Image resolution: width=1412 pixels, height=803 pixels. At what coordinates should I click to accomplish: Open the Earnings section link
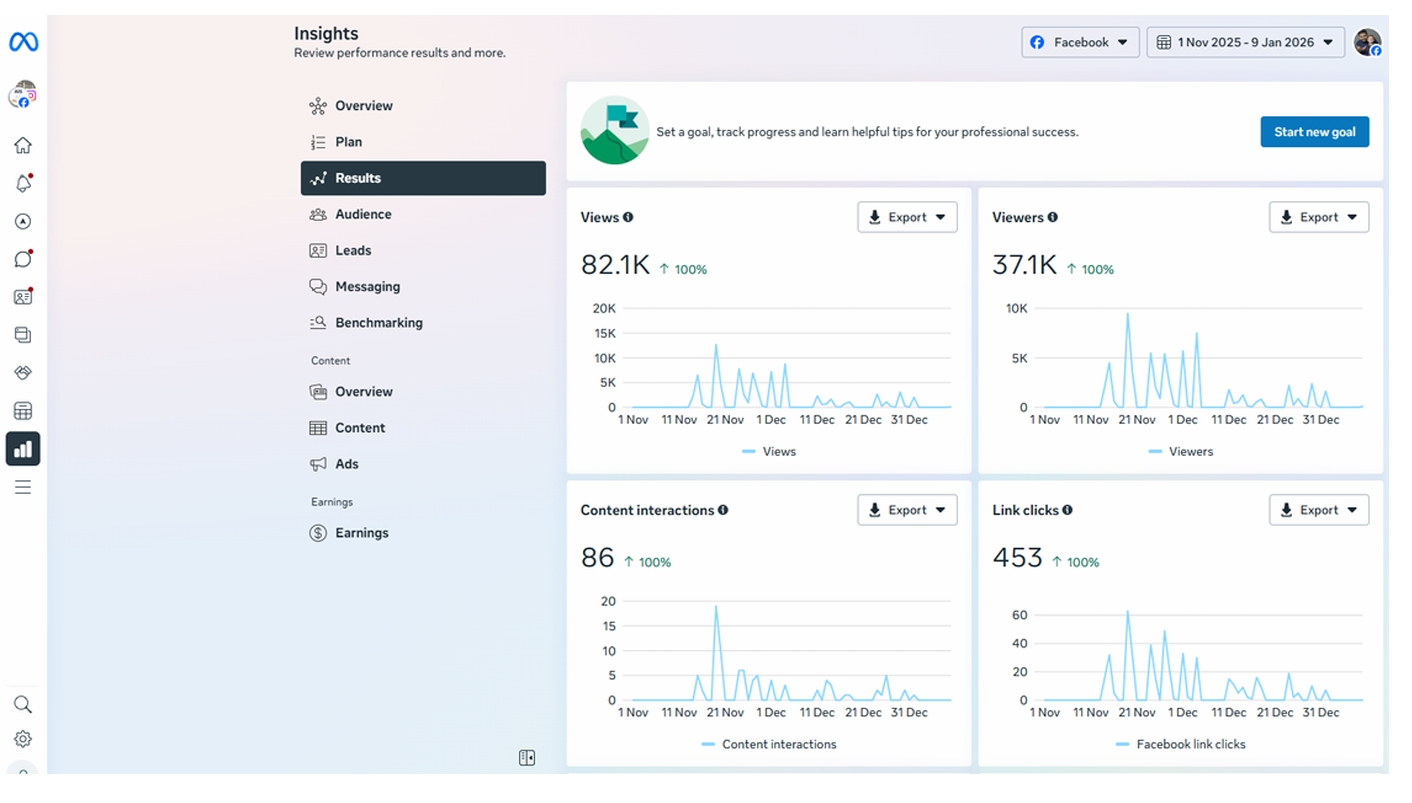361,533
